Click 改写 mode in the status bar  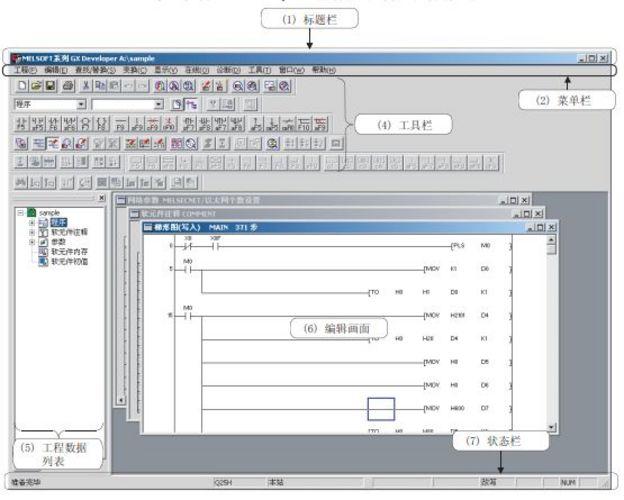point(488,482)
